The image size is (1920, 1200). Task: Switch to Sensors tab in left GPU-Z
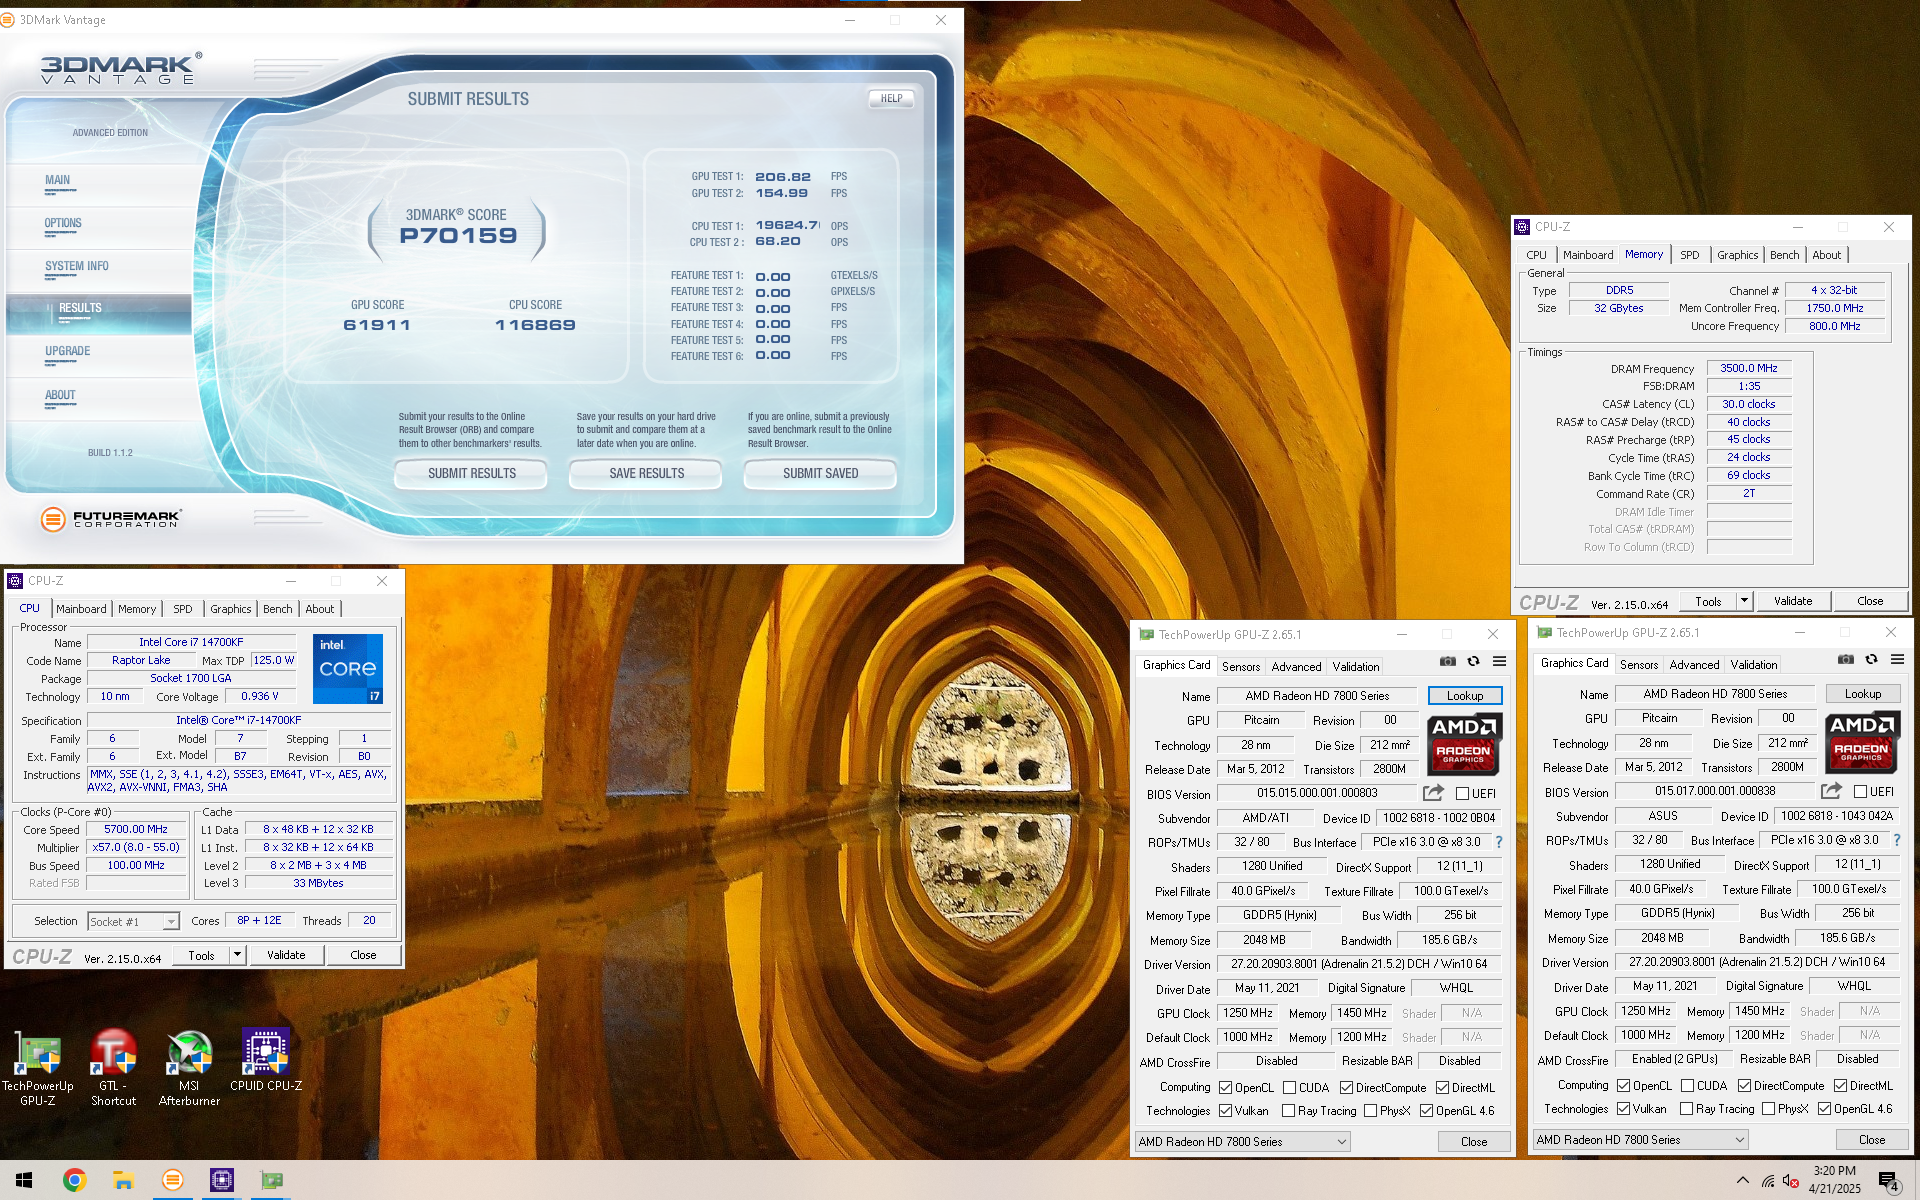[1241, 667]
